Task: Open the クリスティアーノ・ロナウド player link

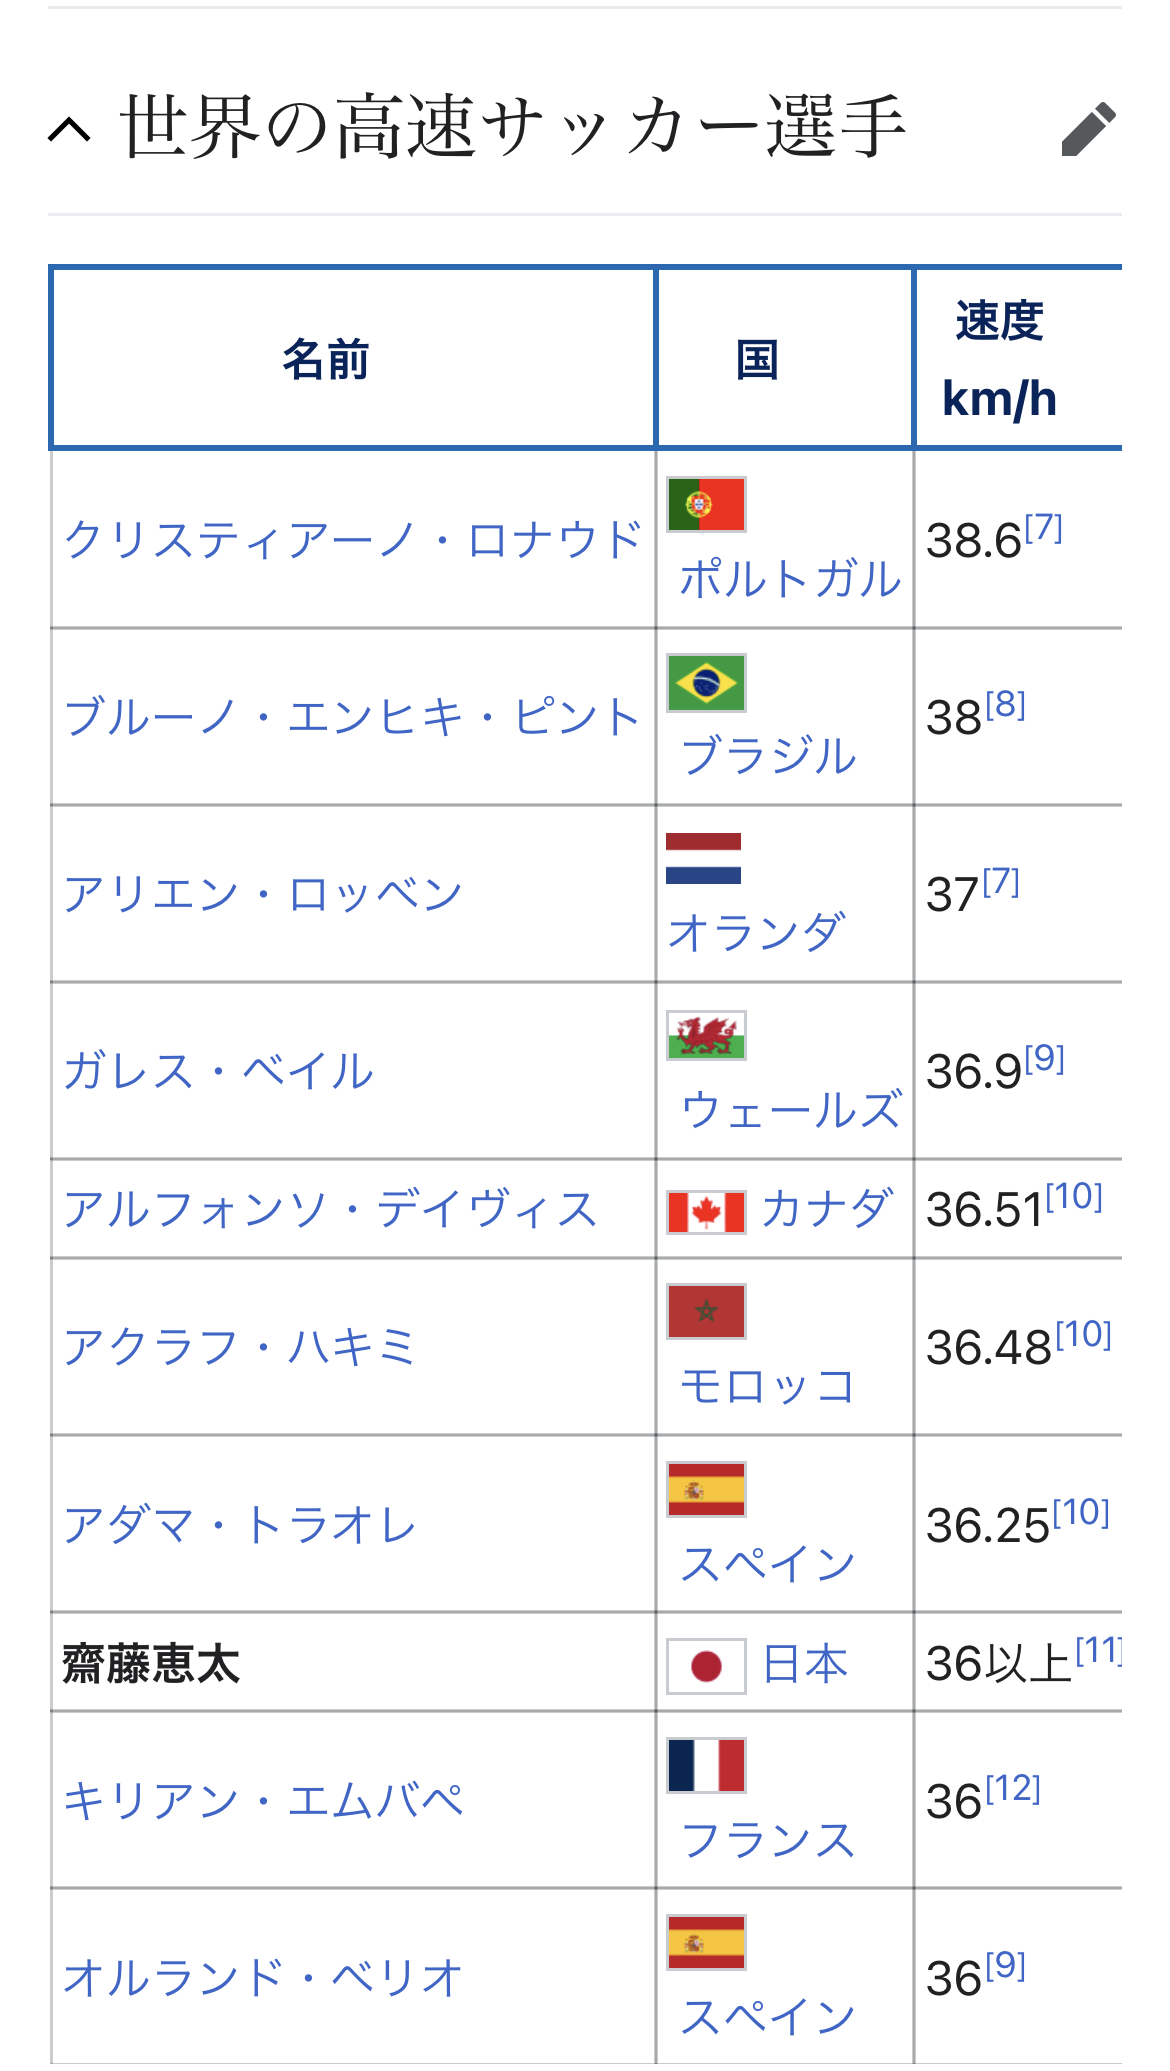Action: pyautogui.click(x=352, y=540)
